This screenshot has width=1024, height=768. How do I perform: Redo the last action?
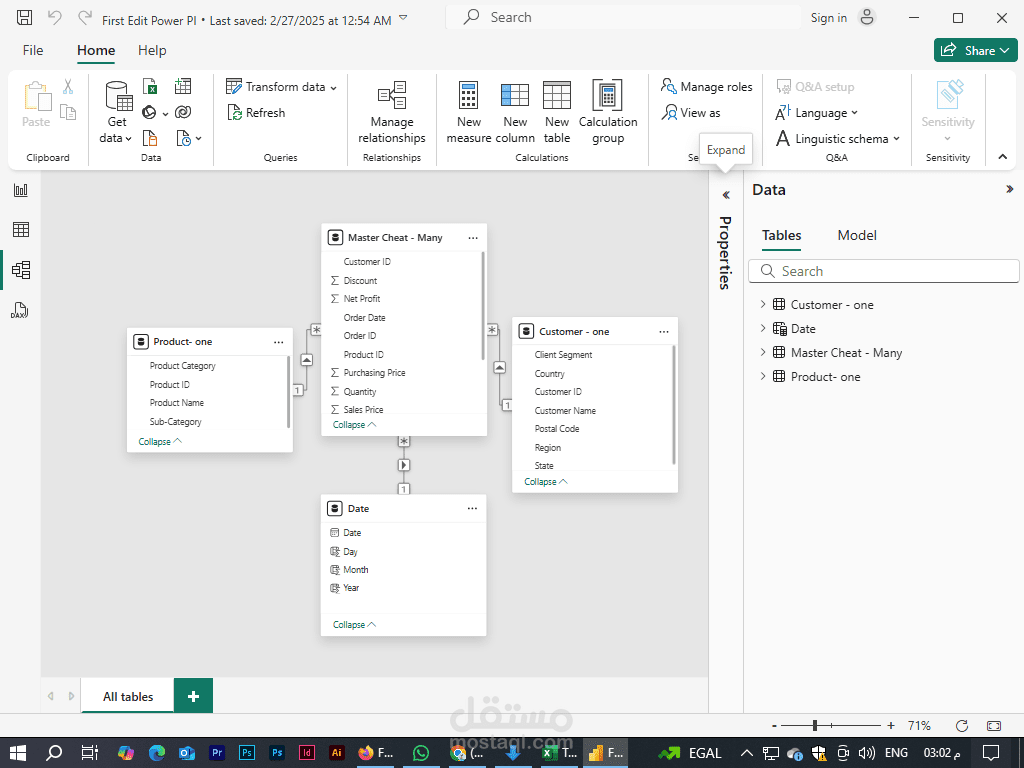point(84,18)
